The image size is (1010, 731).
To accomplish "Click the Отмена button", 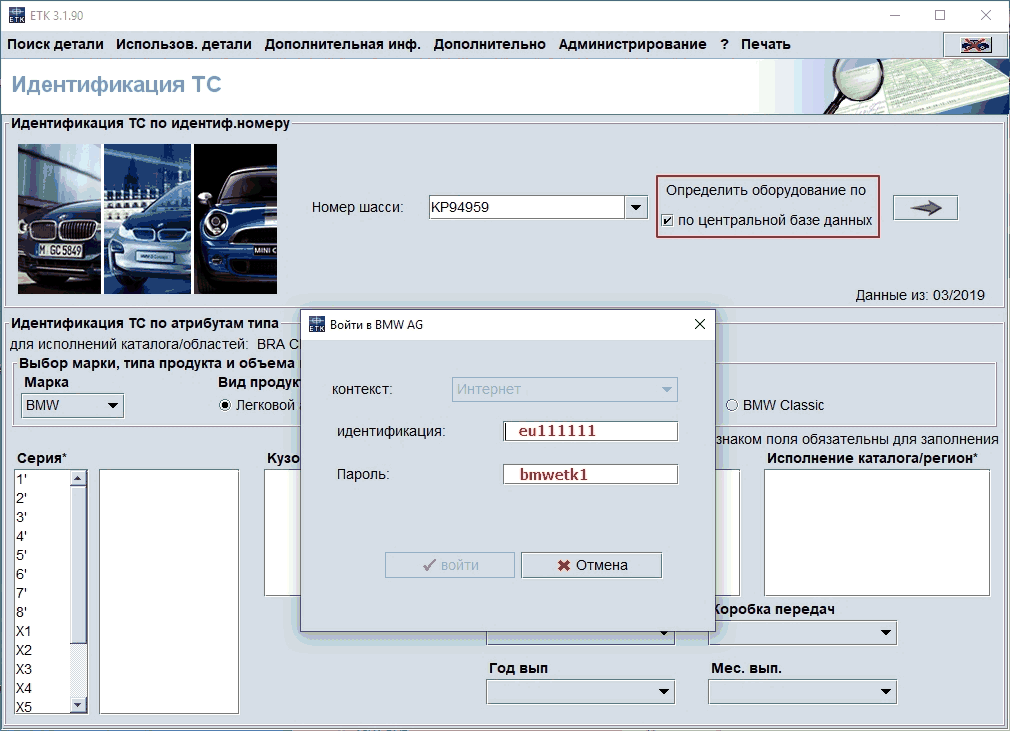I will [x=591, y=565].
